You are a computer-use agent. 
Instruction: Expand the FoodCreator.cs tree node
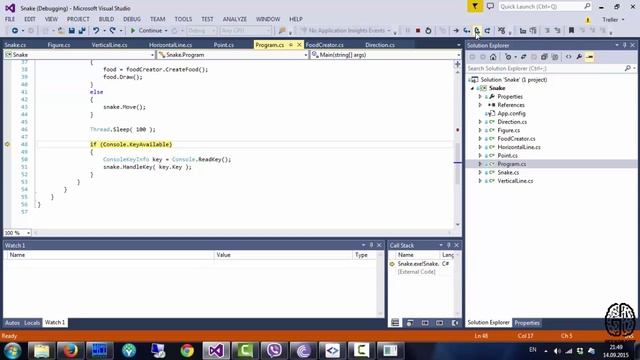(480, 139)
